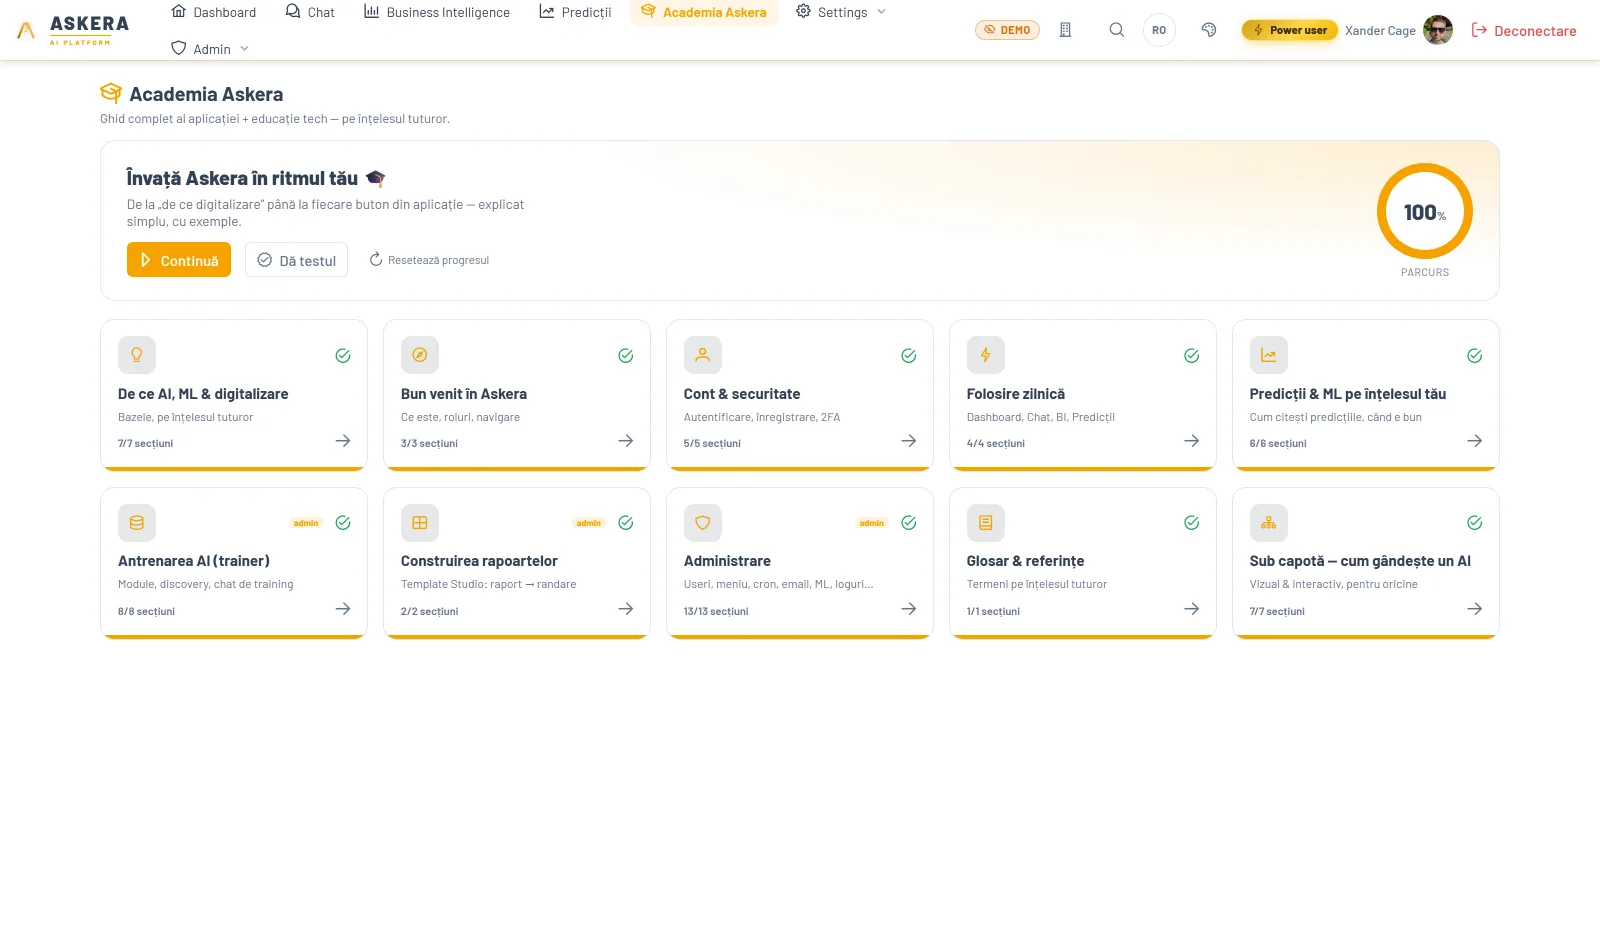Image resolution: width=1600 pixels, height=950 pixels.
Task: Click admin badge on Construirea rapoartelor card
Action: (x=589, y=523)
